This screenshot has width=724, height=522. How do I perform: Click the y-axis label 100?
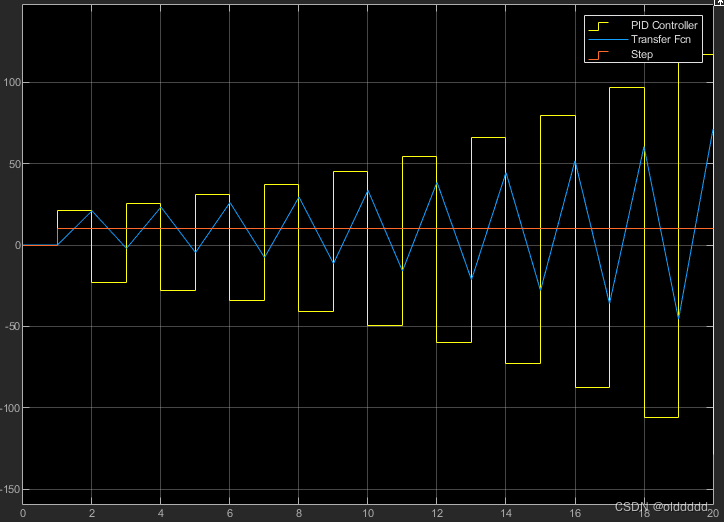[x=12, y=83]
